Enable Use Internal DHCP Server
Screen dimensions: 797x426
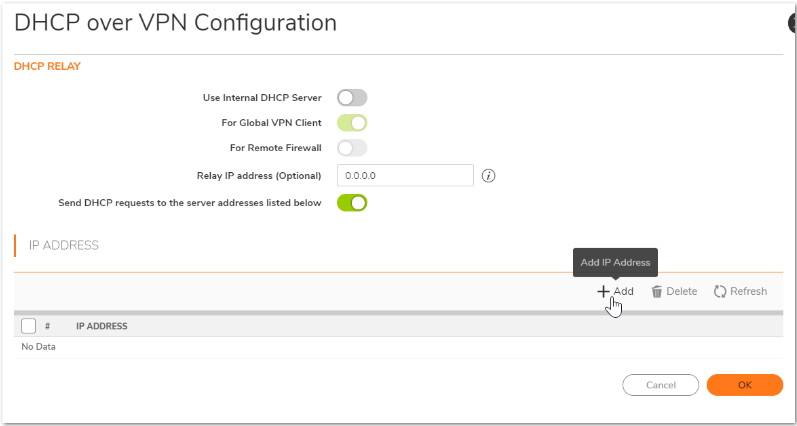[x=352, y=98]
